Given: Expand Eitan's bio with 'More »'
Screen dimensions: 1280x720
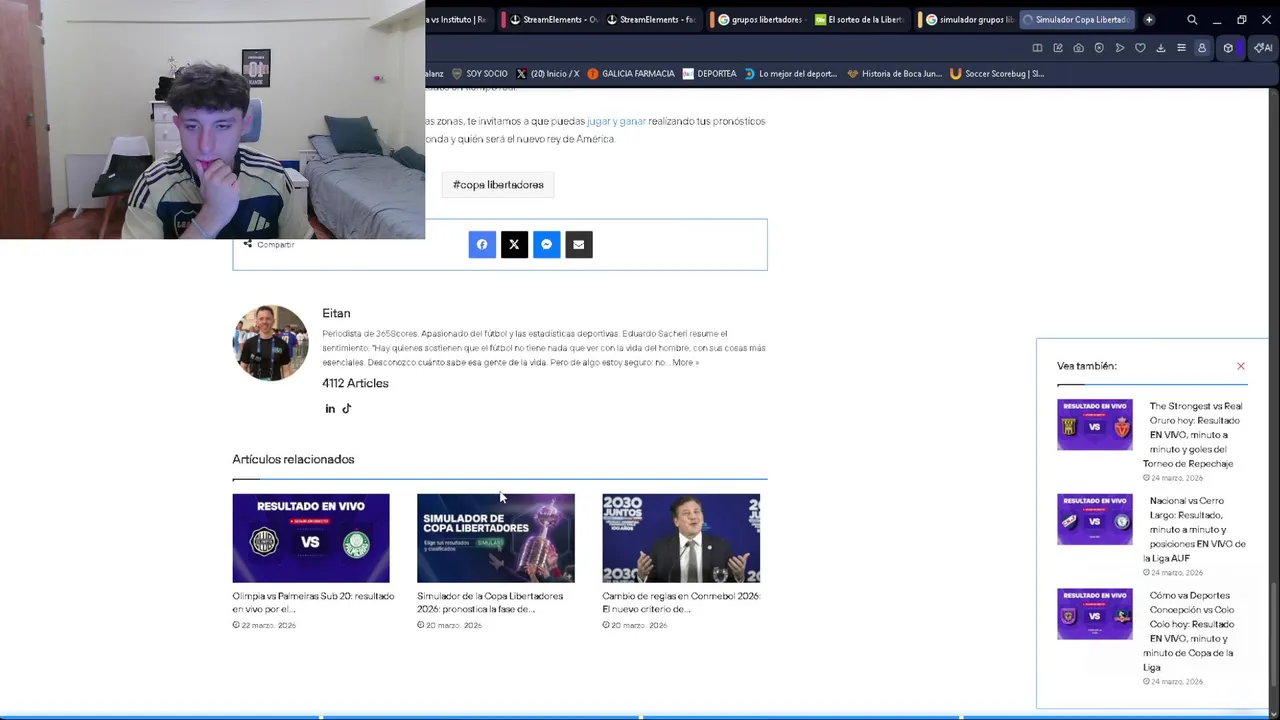Looking at the screenshot, I should [x=685, y=363].
